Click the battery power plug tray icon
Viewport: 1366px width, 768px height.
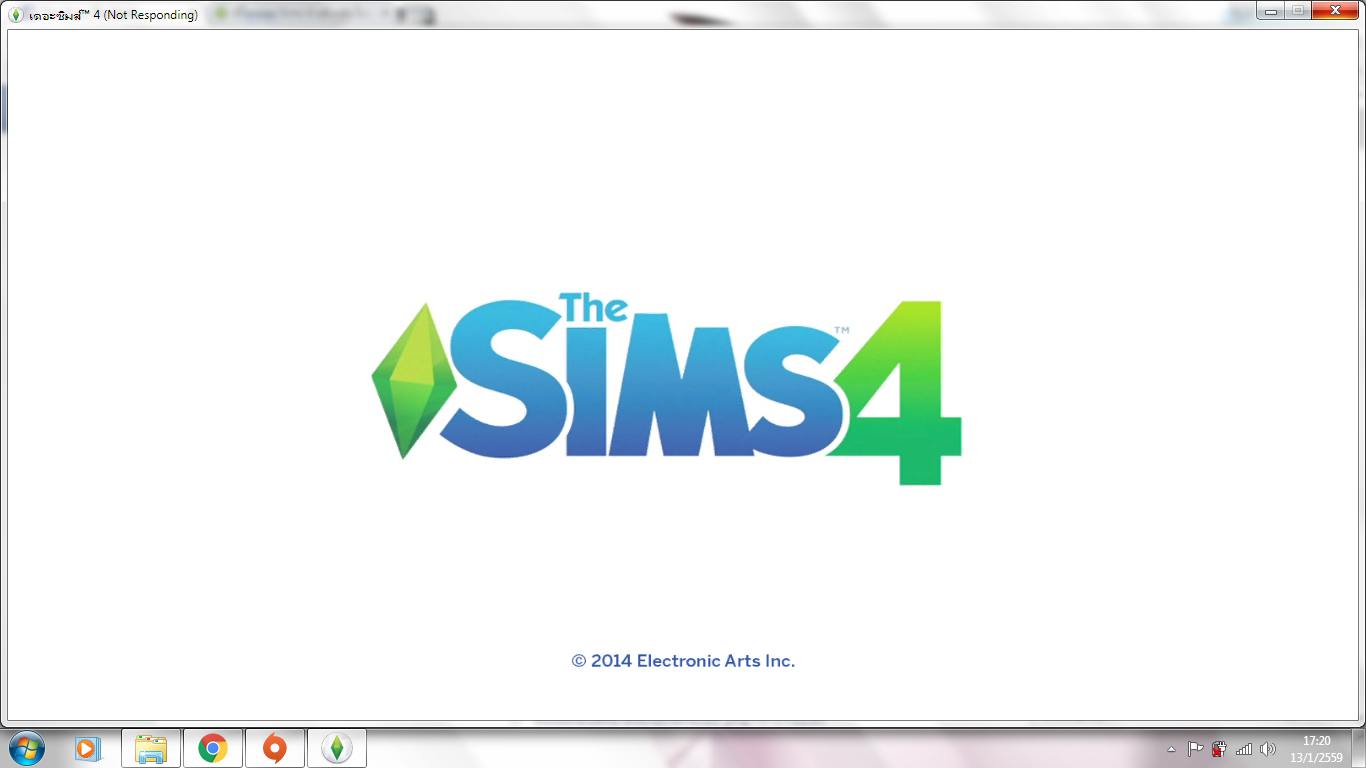click(x=1219, y=749)
